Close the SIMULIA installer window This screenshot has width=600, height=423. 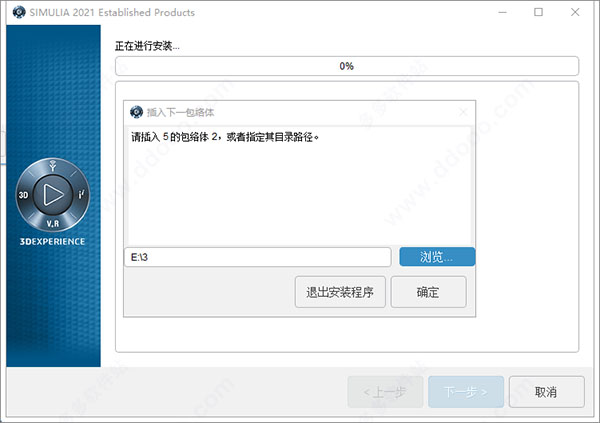tap(575, 12)
